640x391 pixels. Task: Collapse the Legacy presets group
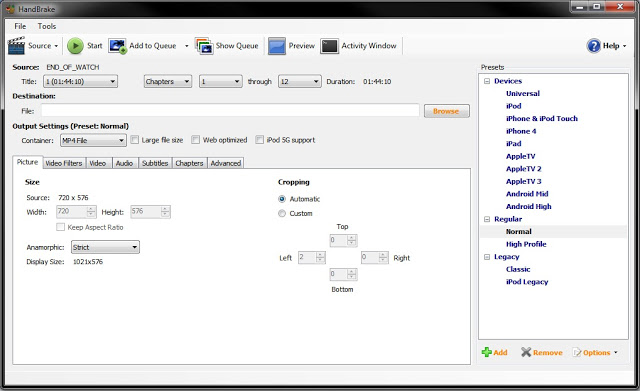coord(487,257)
